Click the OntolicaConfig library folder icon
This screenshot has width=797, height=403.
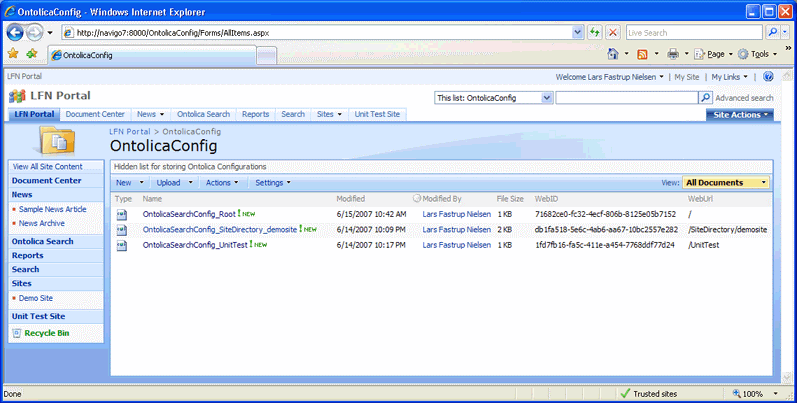coord(55,141)
